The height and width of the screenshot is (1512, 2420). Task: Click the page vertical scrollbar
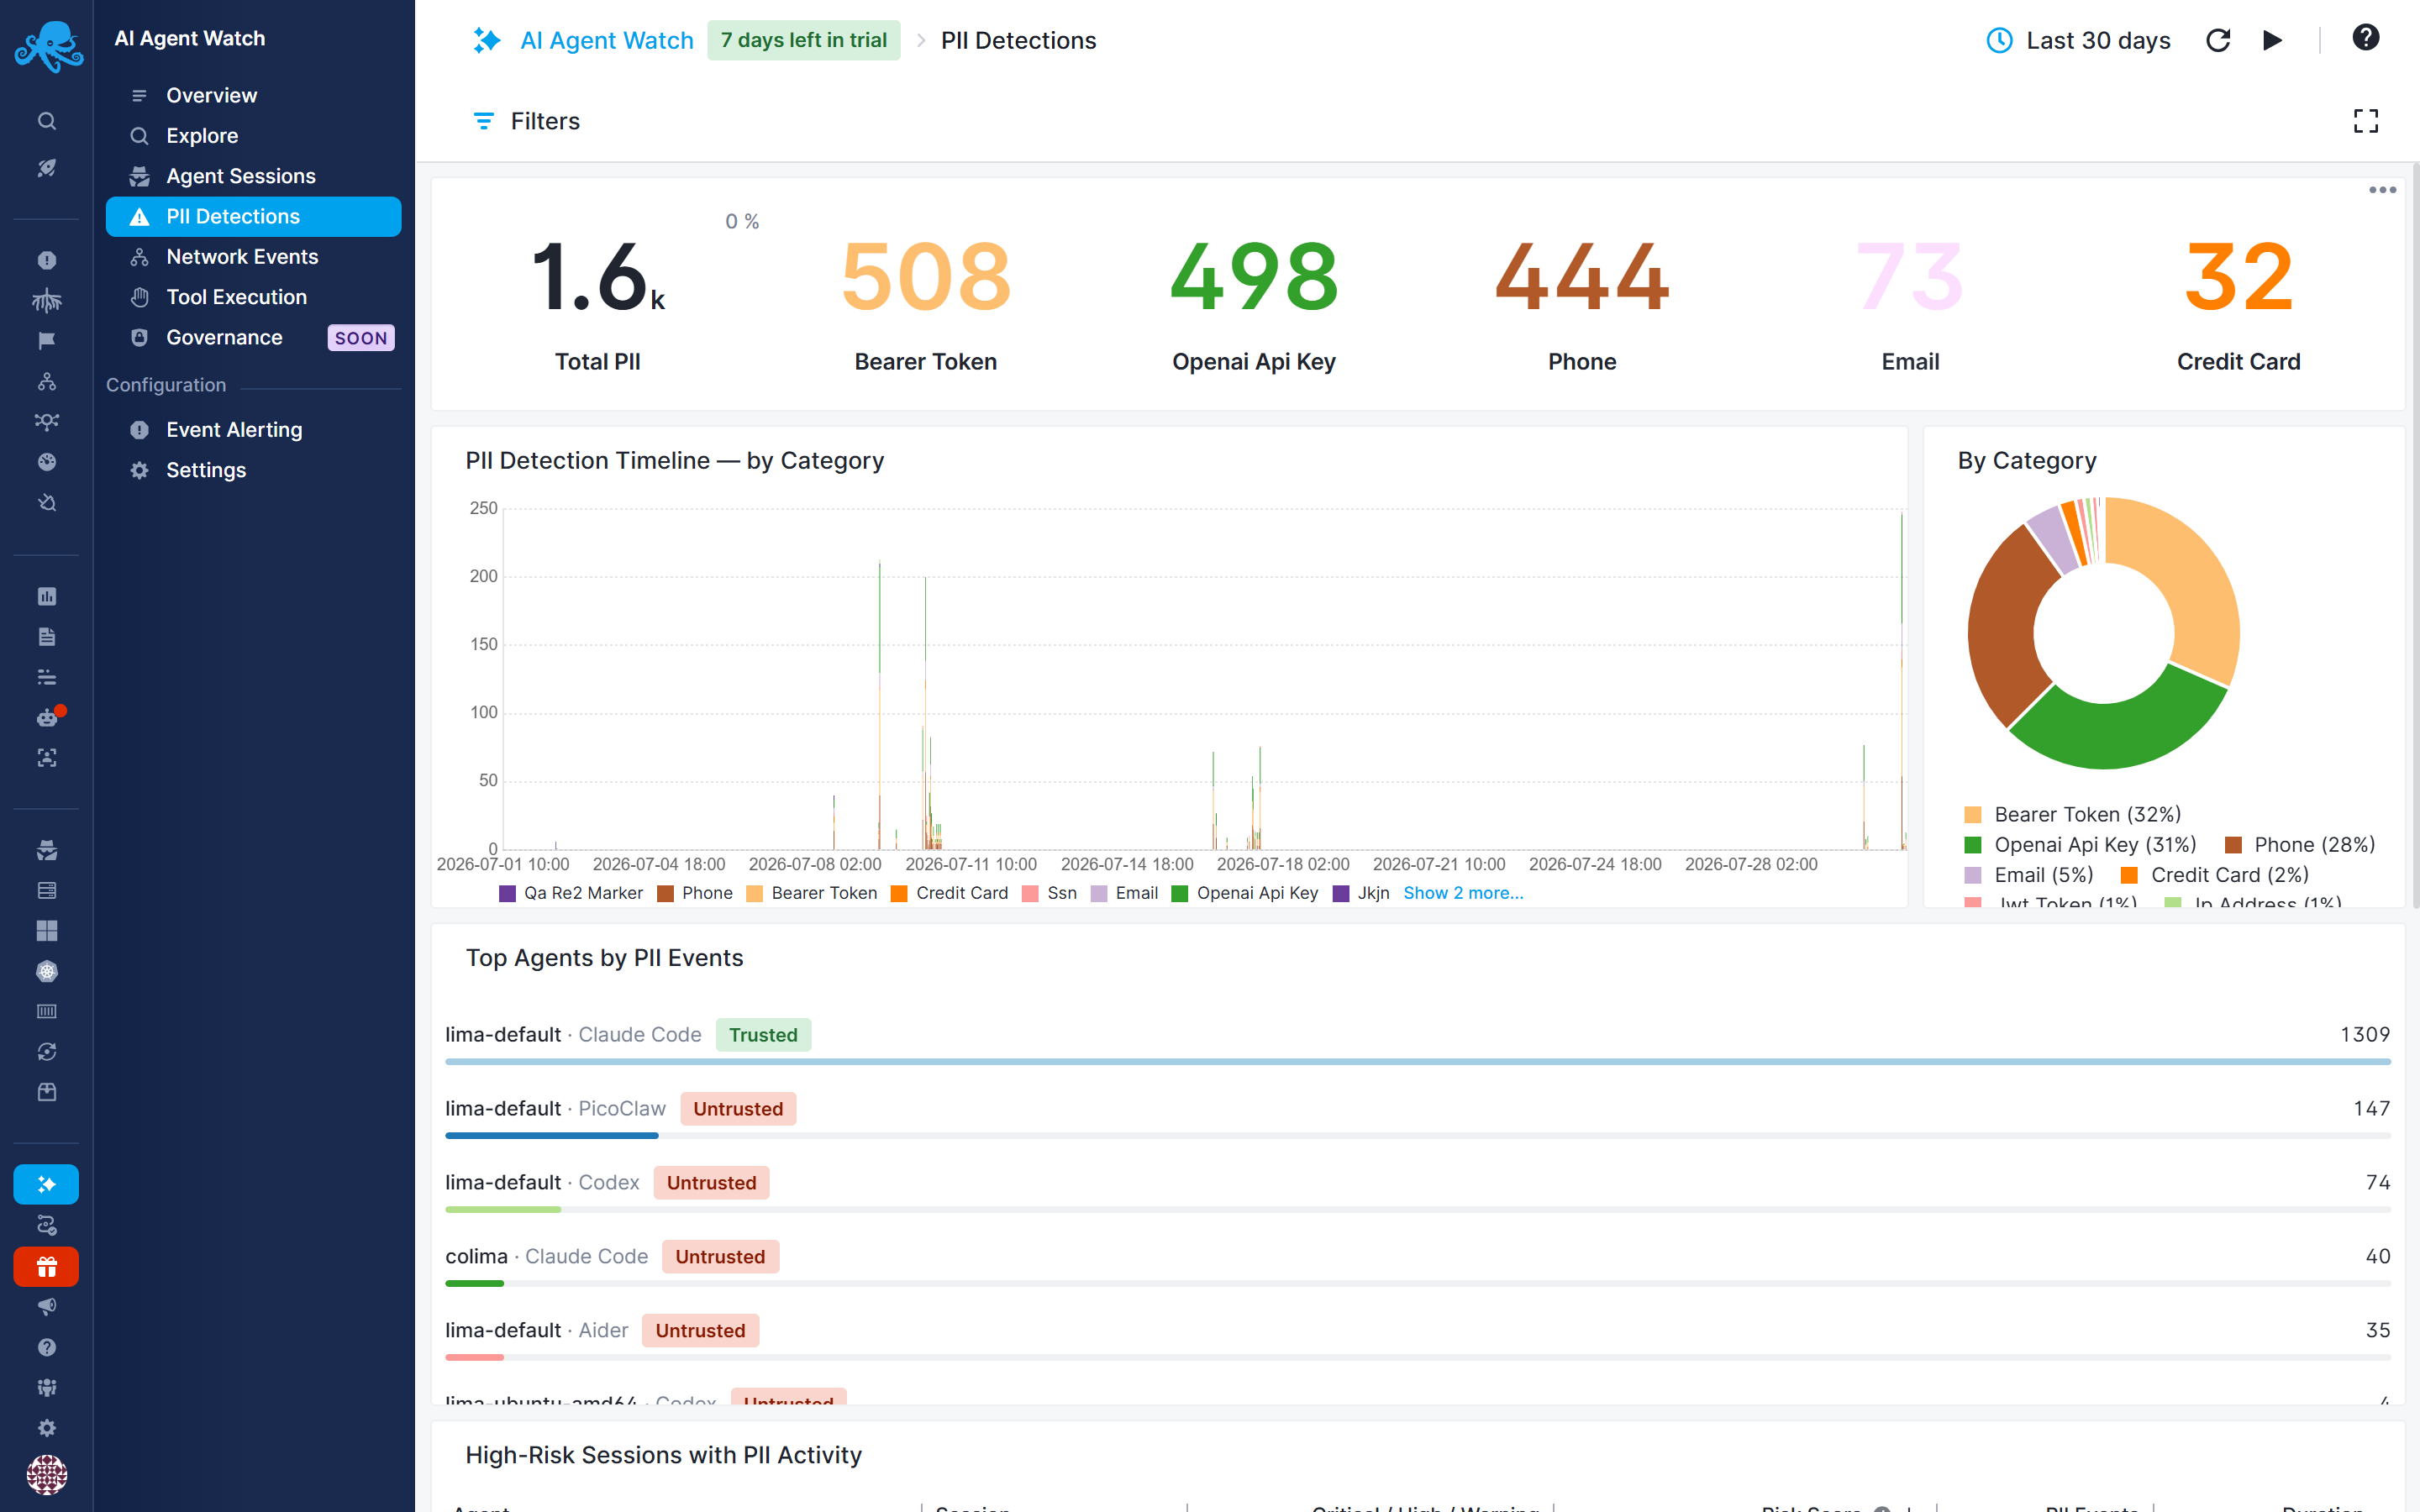[x=2415, y=536]
